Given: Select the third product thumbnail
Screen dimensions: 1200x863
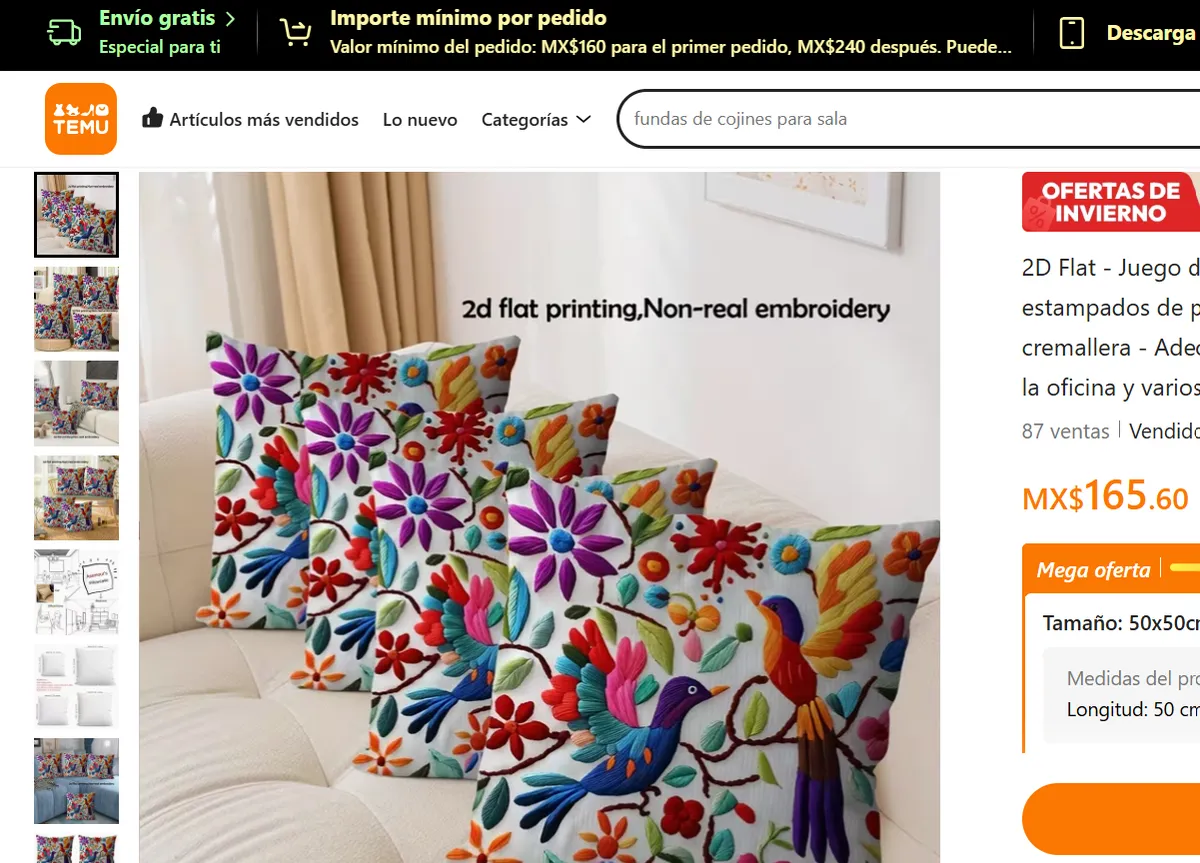Looking at the screenshot, I should (76, 403).
